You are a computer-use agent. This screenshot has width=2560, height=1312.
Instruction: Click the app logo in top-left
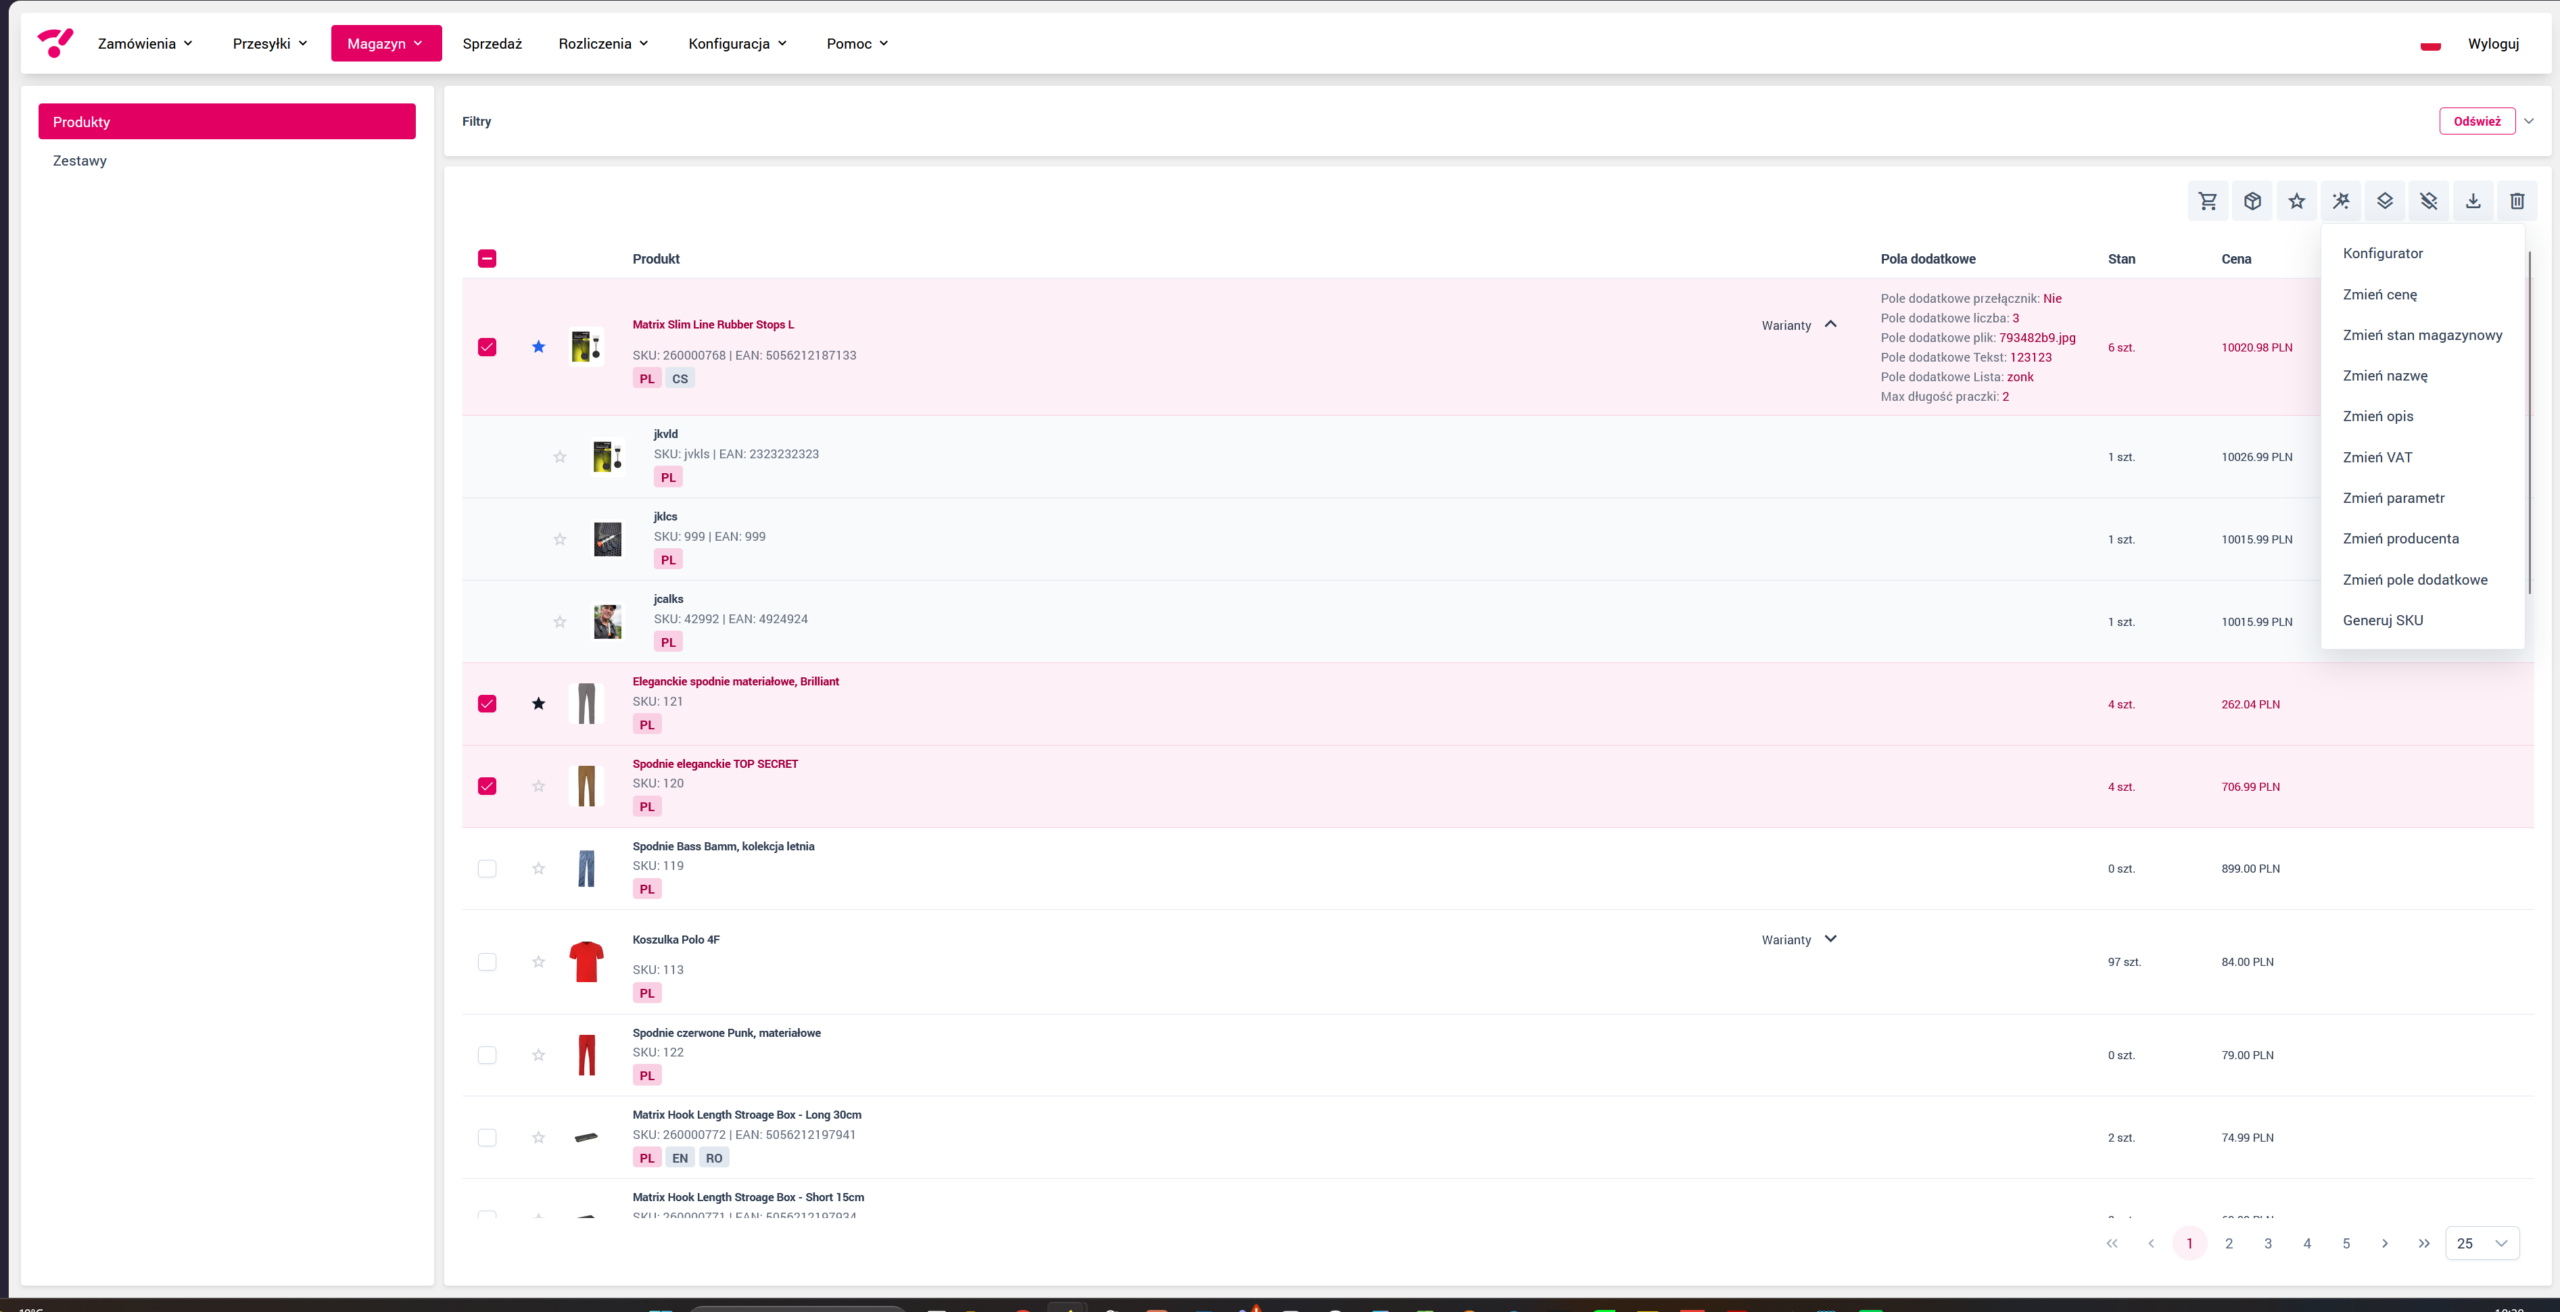tap(55, 43)
